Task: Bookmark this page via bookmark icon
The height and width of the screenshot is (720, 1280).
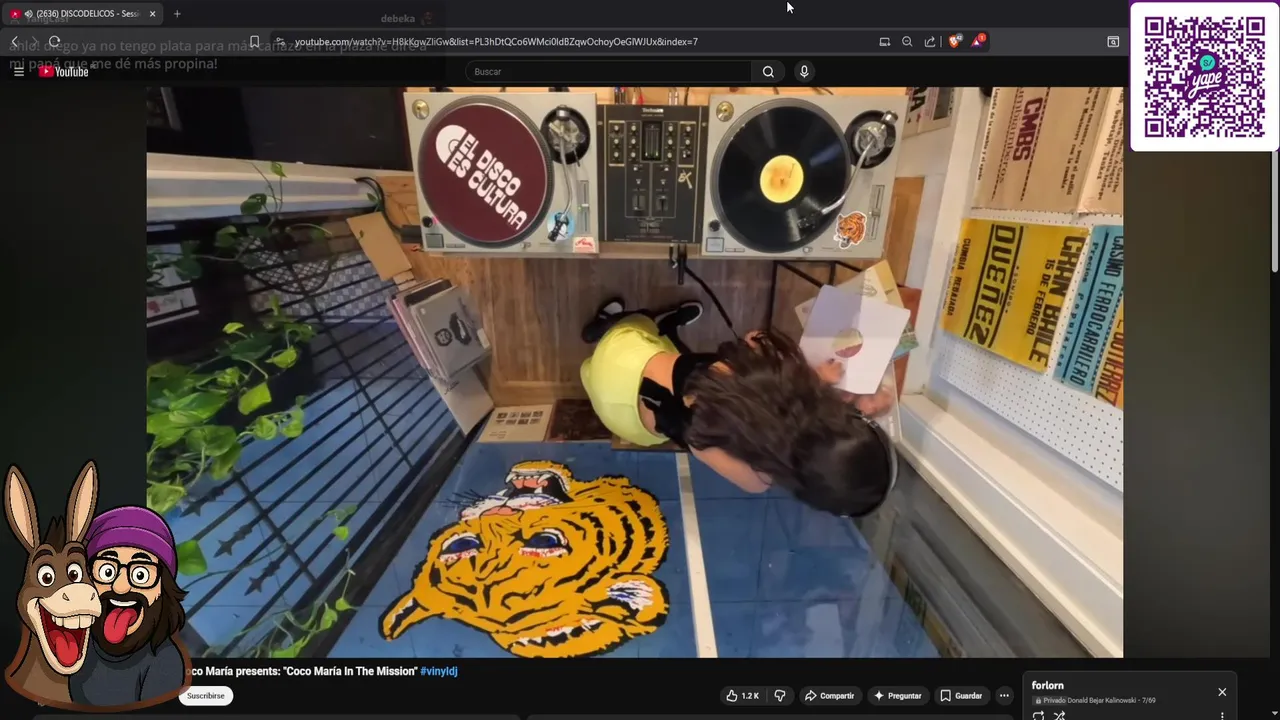Action: point(254,42)
